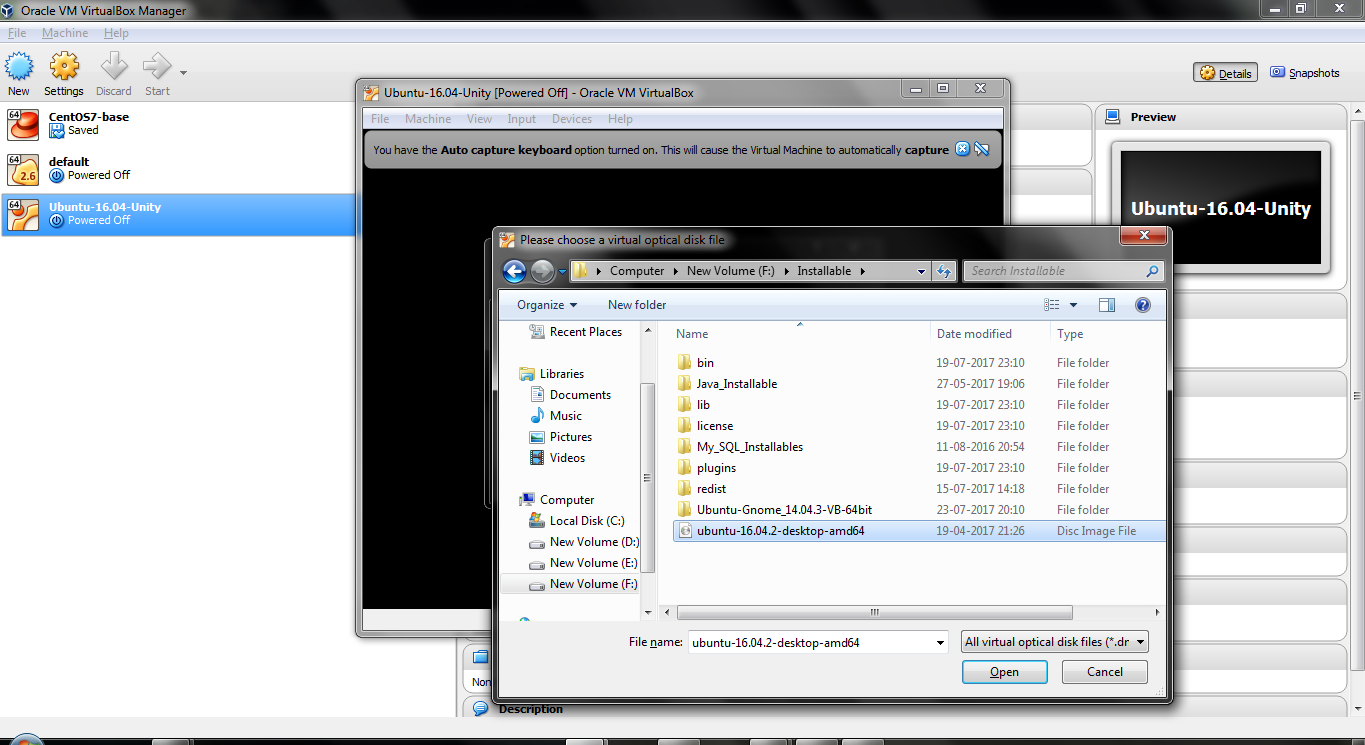This screenshot has height=745, width=1365.
Task: Select Documents library
Action: (569, 395)
